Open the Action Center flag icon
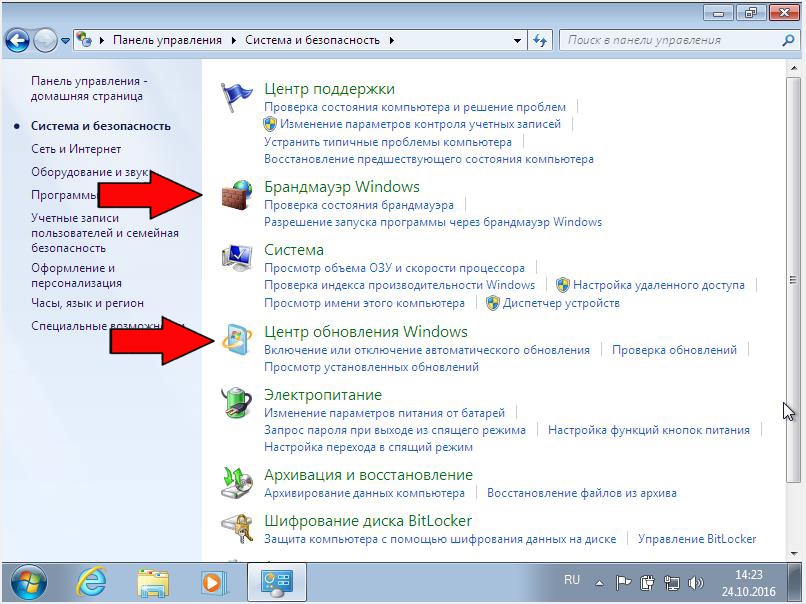806x604 pixels. (x=236, y=97)
